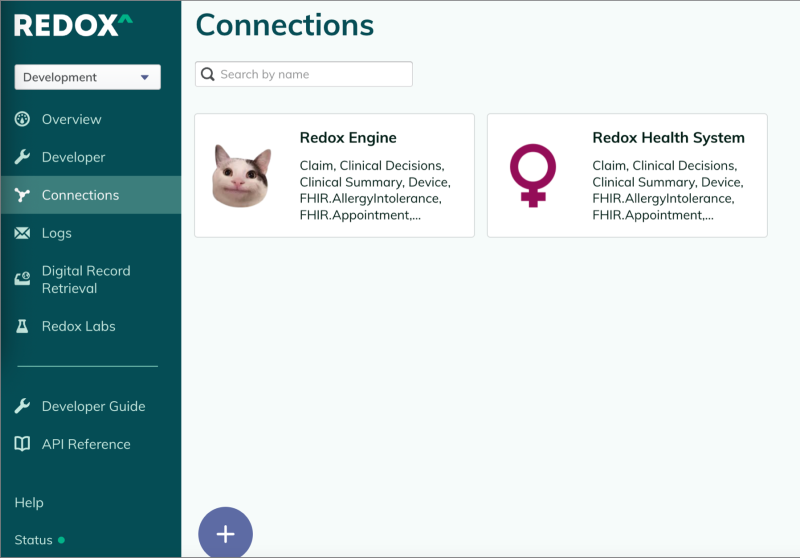Add a new connection with plus button
The width and height of the screenshot is (800, 558).
point(226,534)
